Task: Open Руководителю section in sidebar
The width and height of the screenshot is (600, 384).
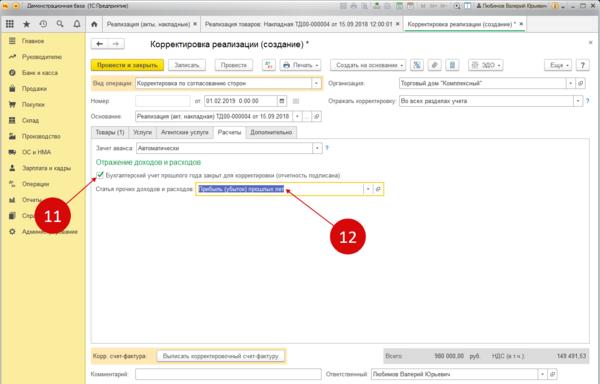Action: click(42, 57)
